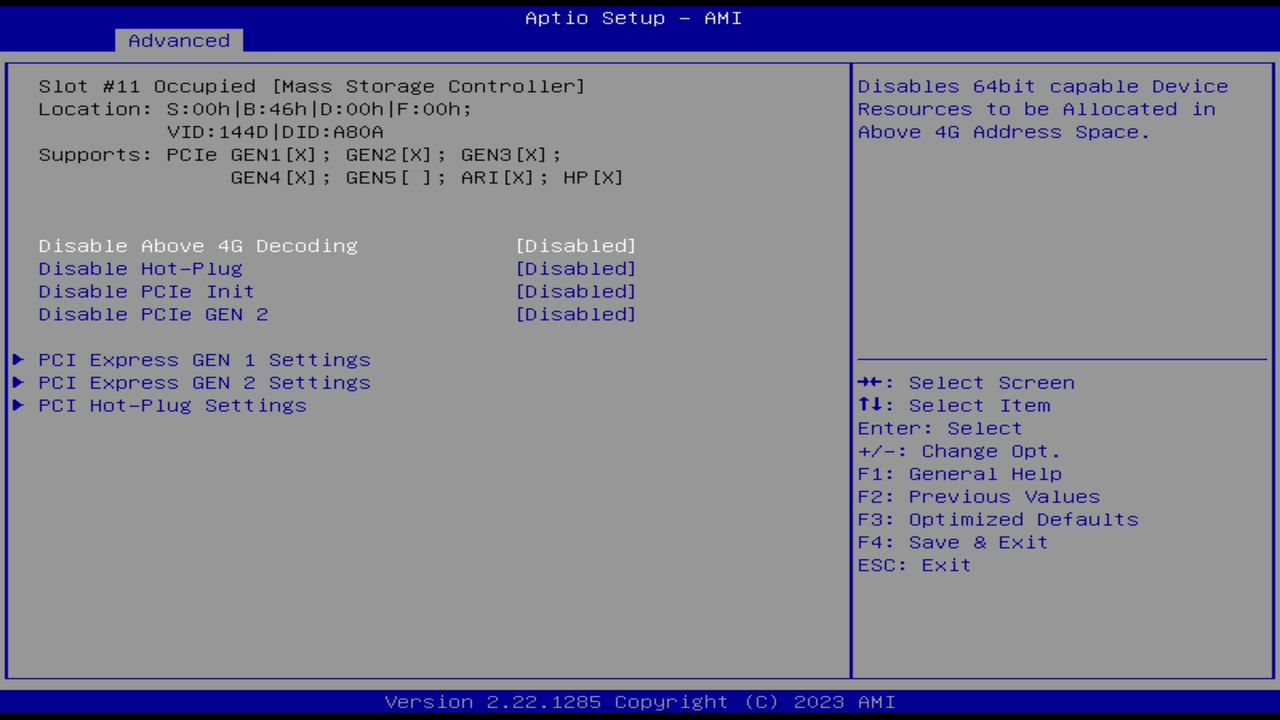Click the help text about 64bit Device Resources
The image size is (1280, 720).
click(x=1043, y=110)
